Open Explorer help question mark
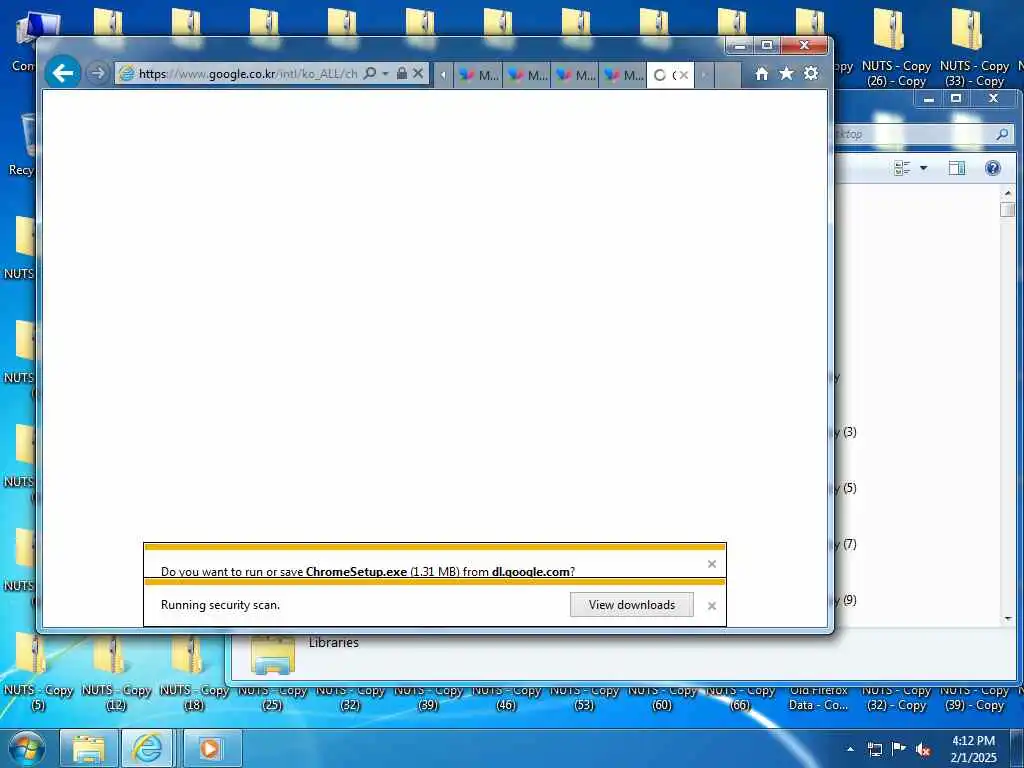The width and height of the screenshot is (1024, 768). tap(993, 168)
